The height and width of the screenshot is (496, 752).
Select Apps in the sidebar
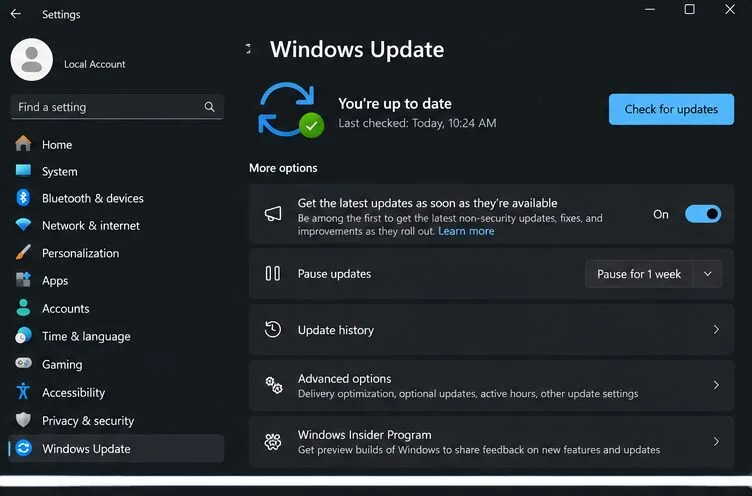pyautogui.click(x=116, y=280)
